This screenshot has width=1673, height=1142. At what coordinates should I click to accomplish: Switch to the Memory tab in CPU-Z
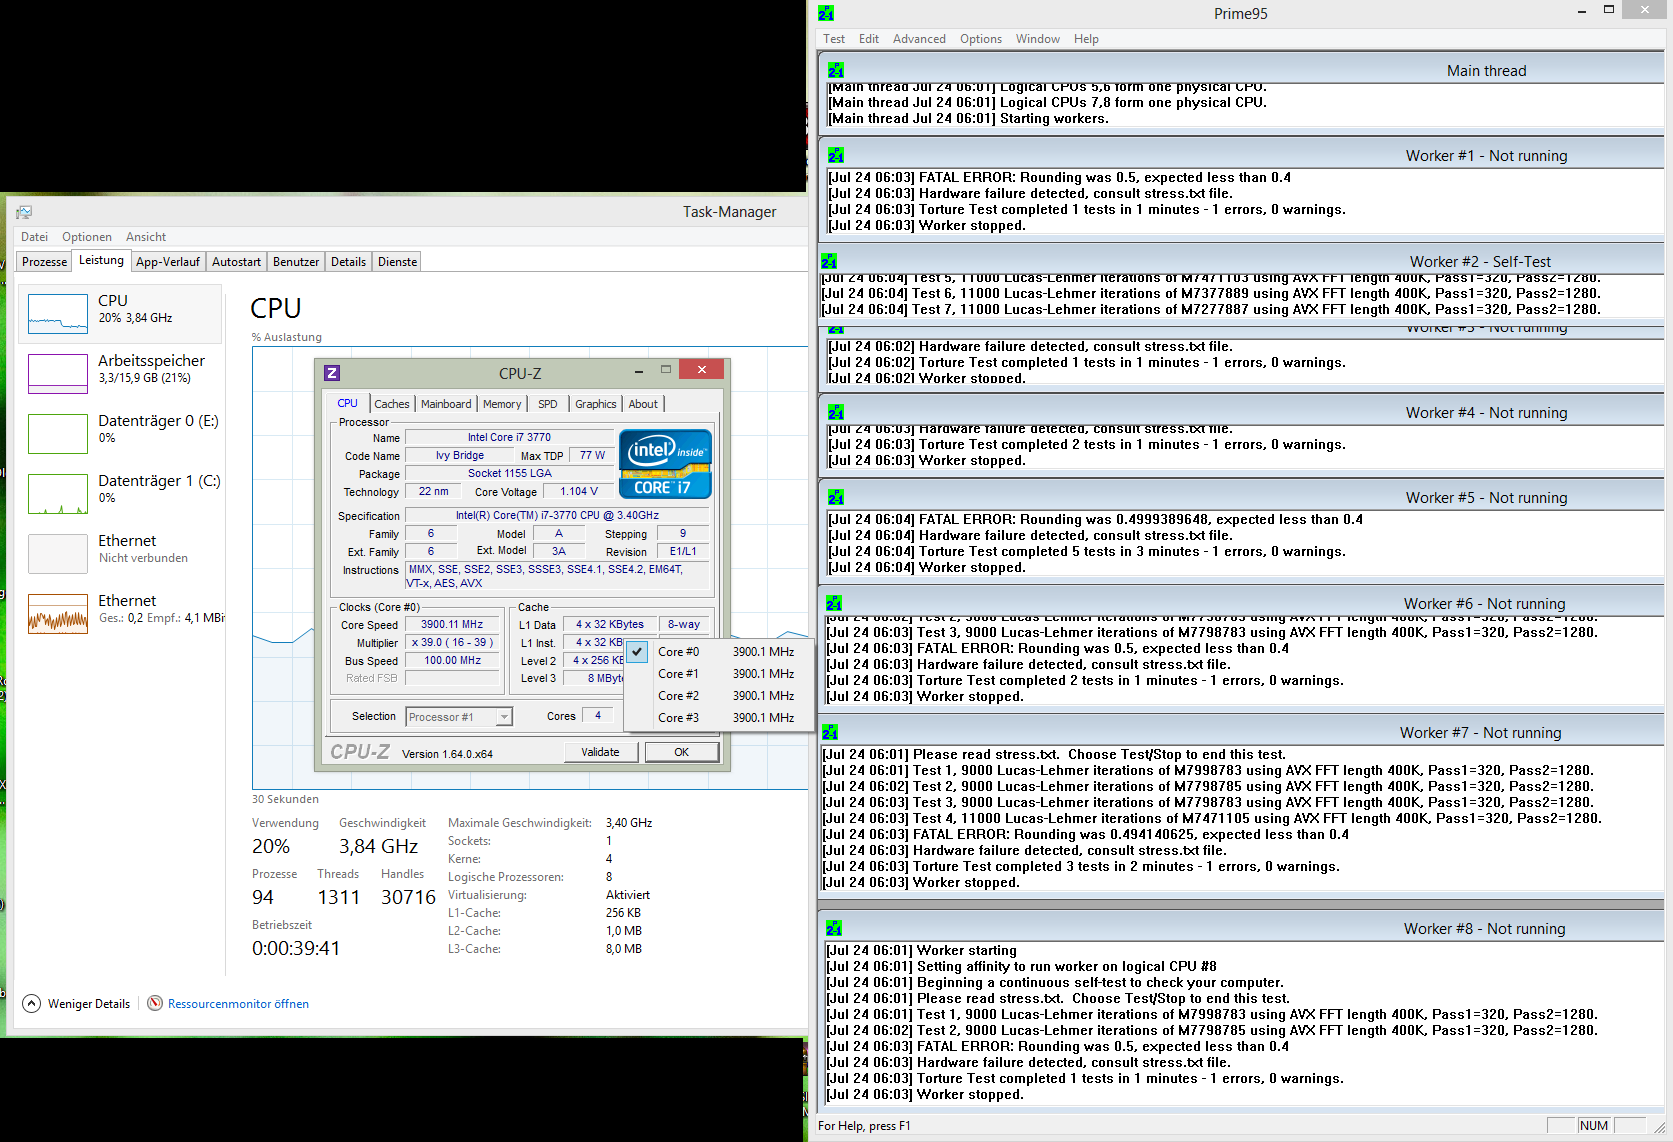502,404
